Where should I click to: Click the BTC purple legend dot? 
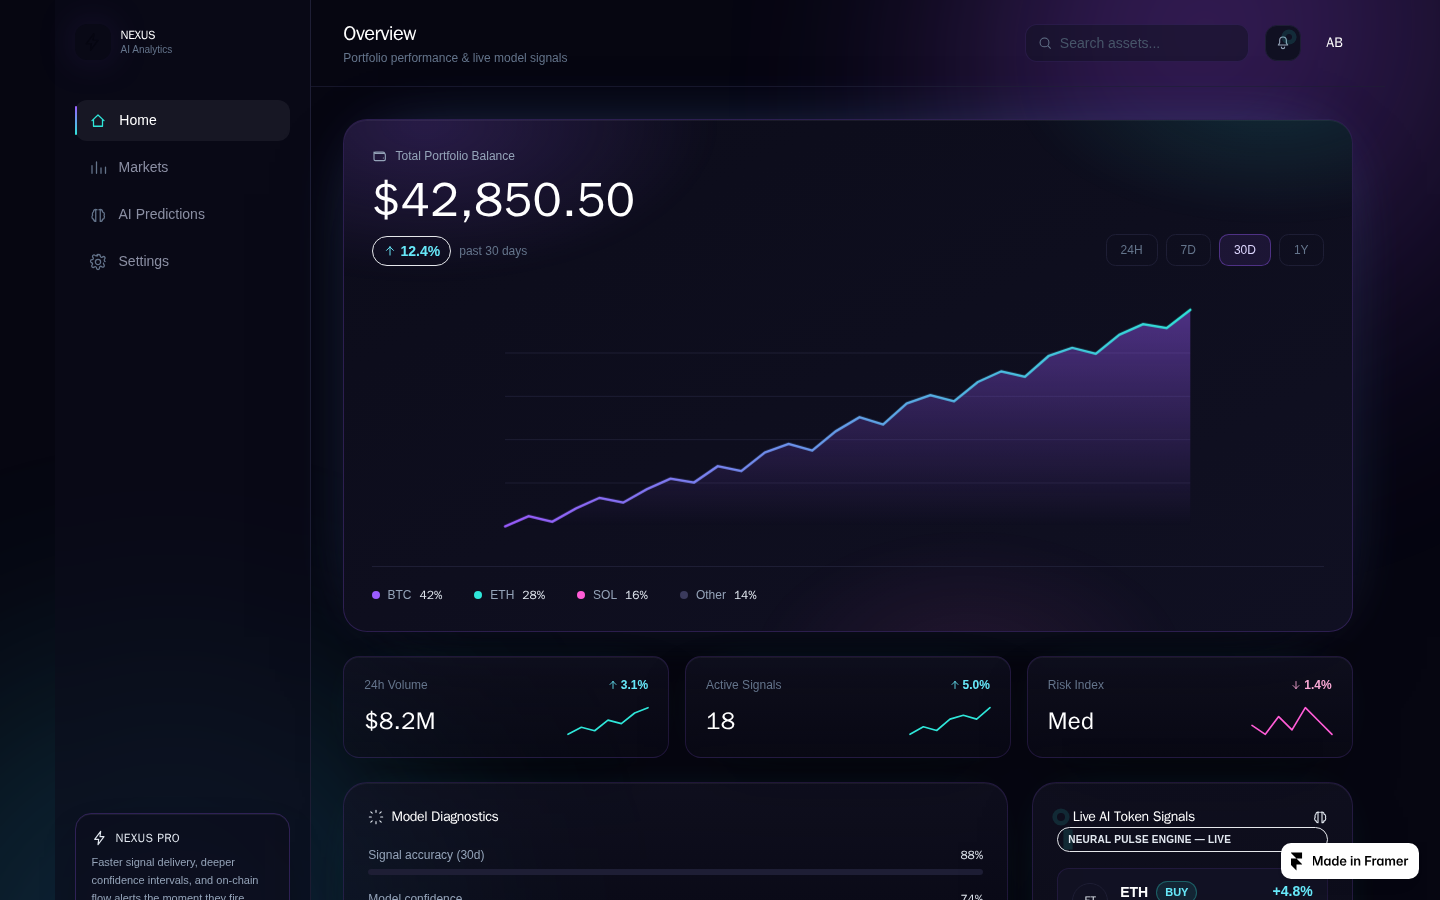(376, 595)
